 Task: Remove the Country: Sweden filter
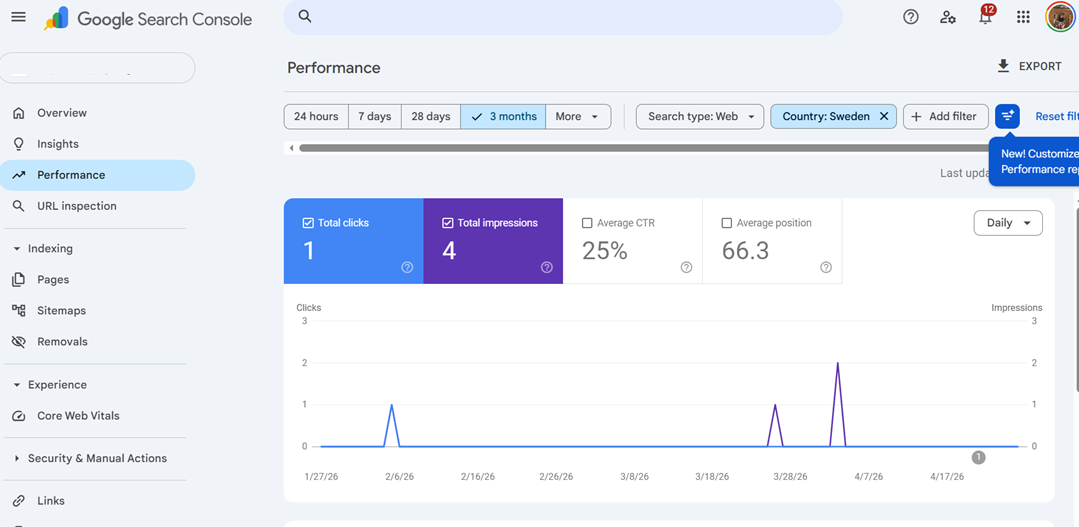point(884,116)
